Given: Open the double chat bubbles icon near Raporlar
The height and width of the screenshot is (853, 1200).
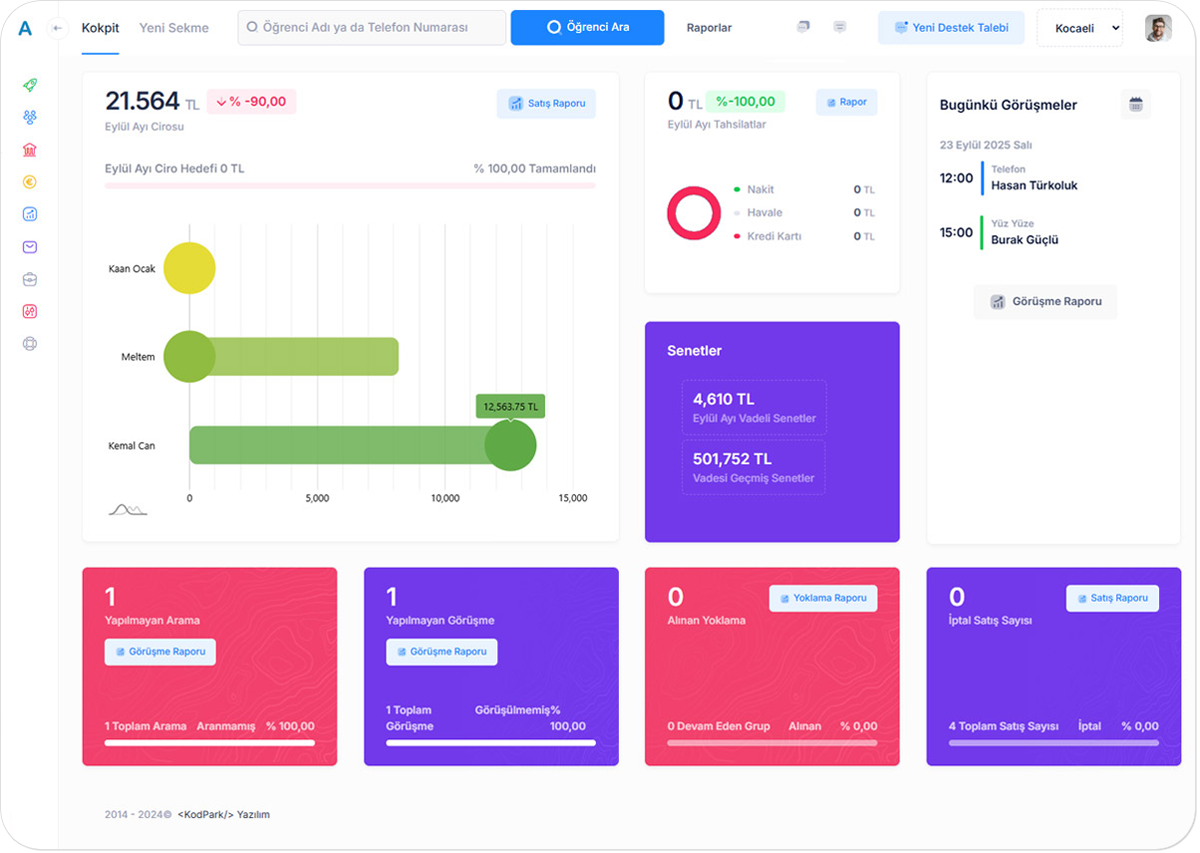Looking at the screenshot, I should pos(803,28).
